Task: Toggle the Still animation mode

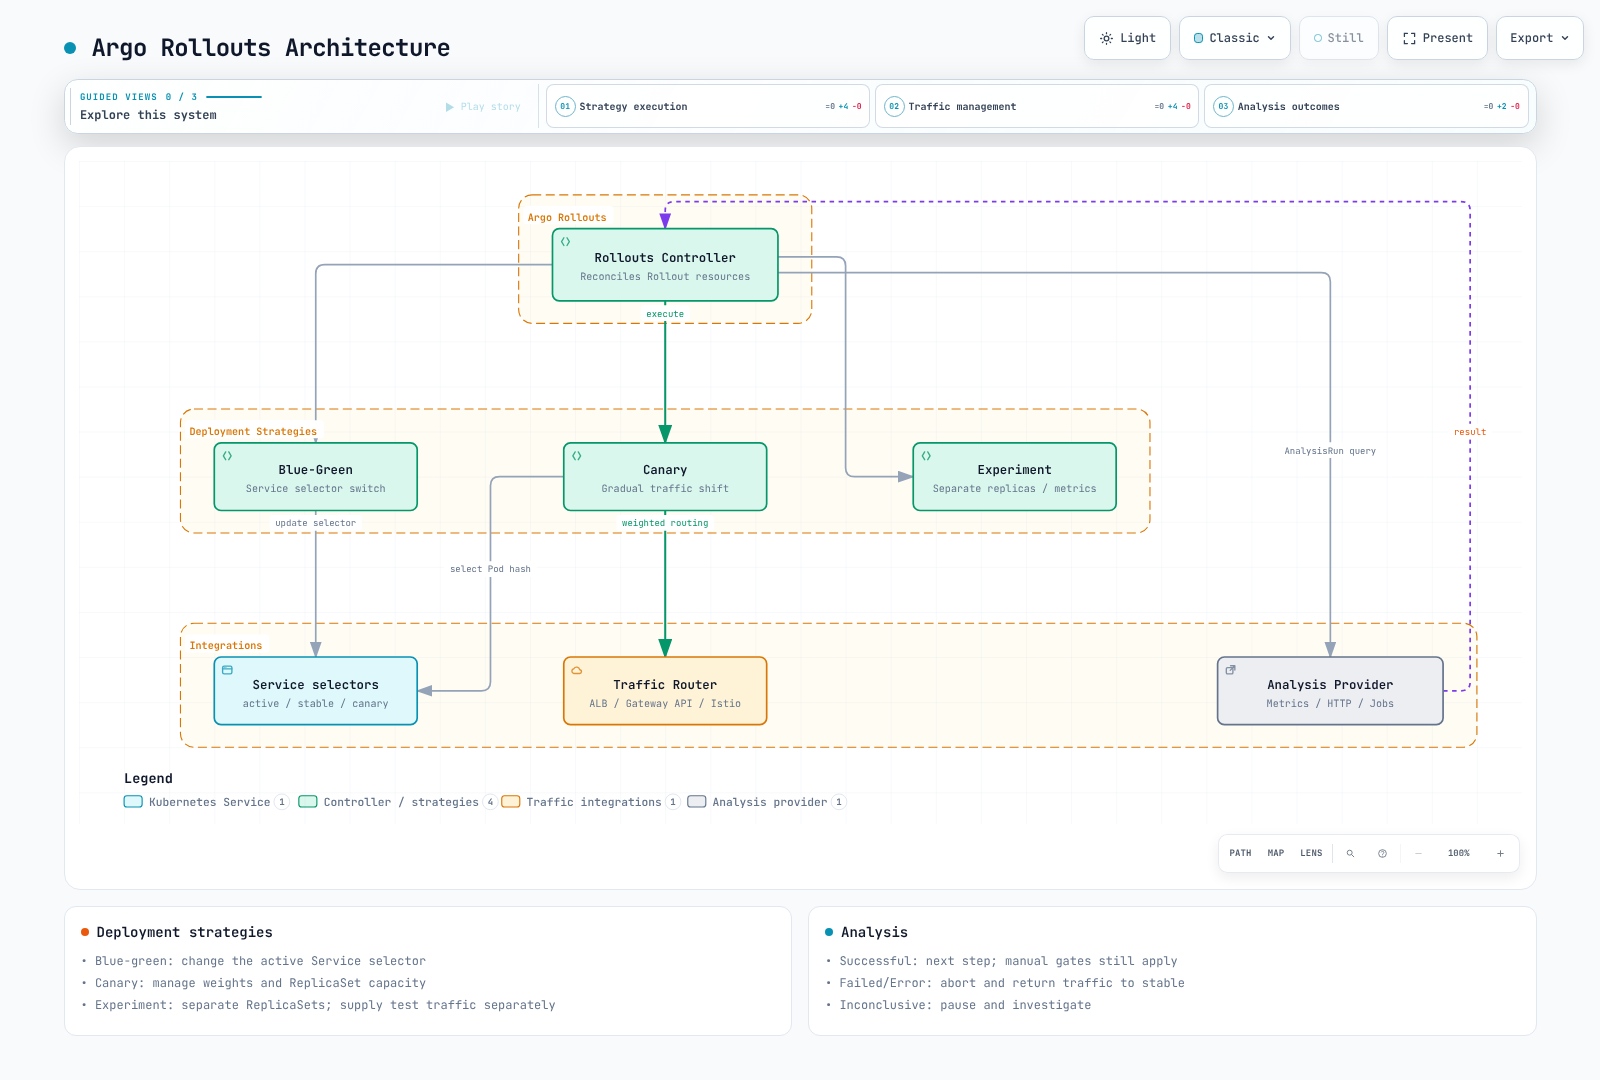Action: click(1339, 38)
